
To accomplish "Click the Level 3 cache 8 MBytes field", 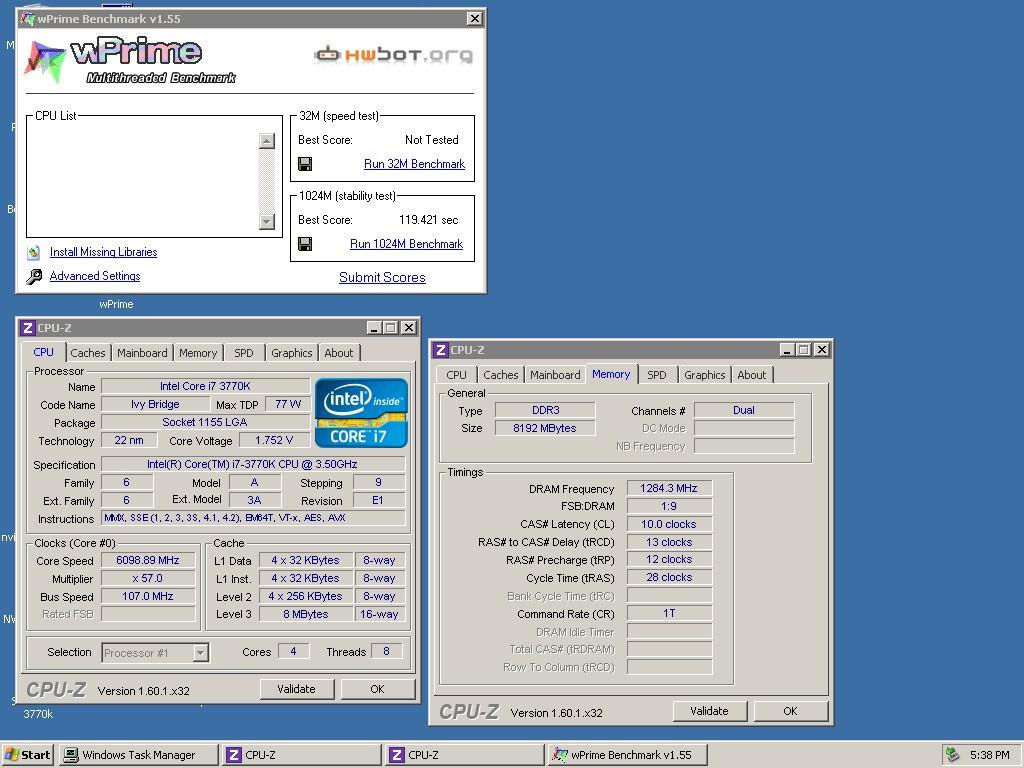I will tap(305, 615).
